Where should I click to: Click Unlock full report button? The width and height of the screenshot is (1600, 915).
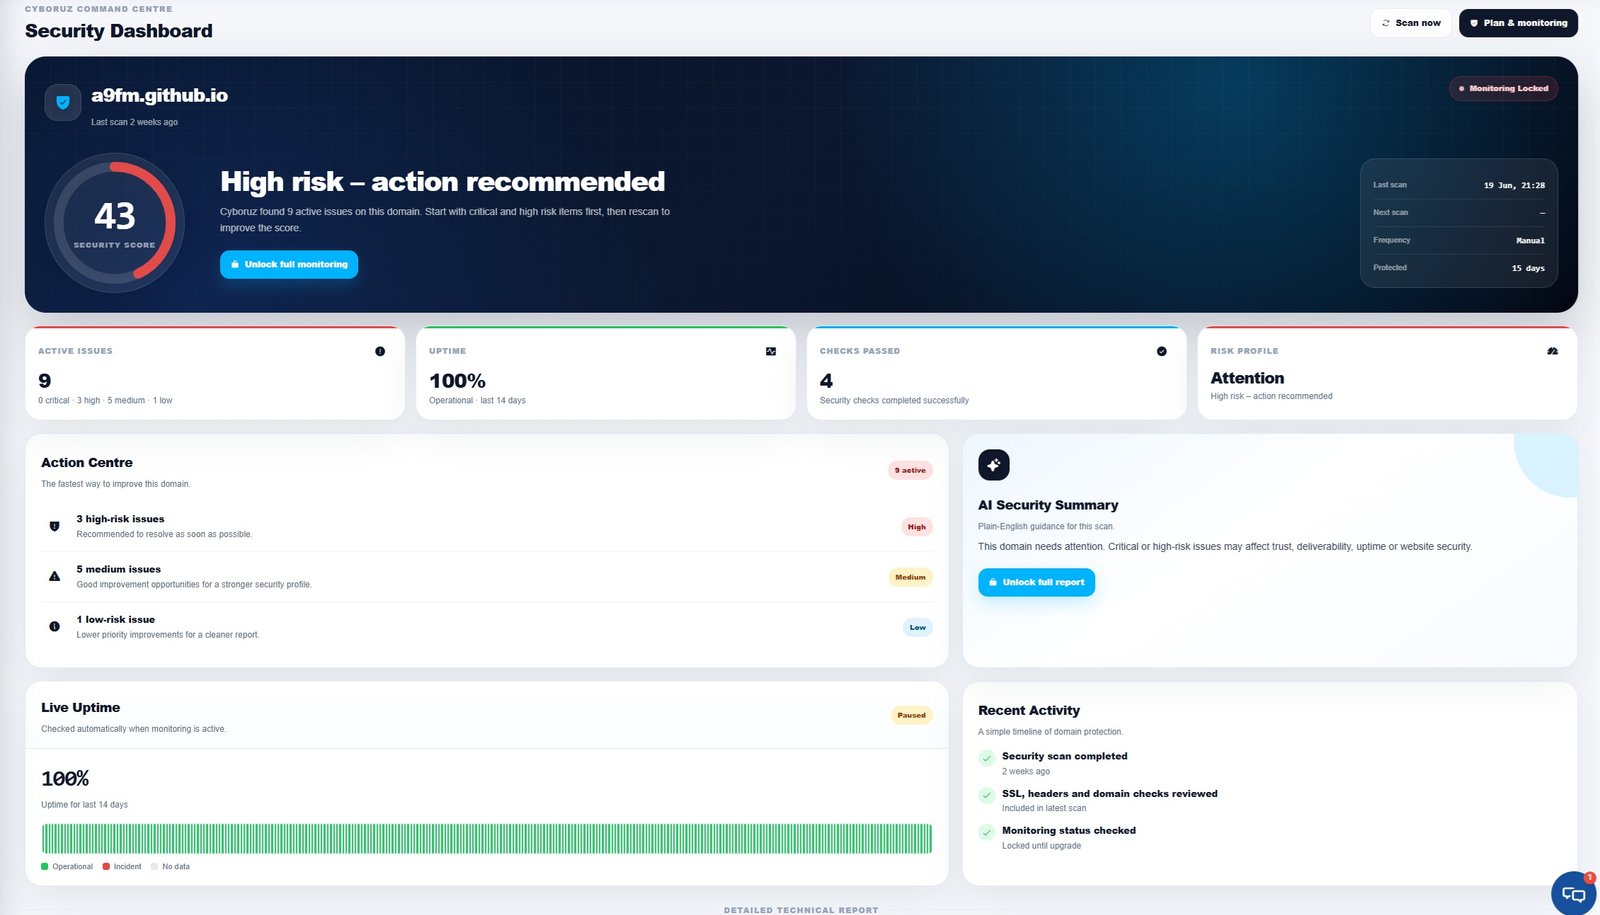coord(1036,582)
